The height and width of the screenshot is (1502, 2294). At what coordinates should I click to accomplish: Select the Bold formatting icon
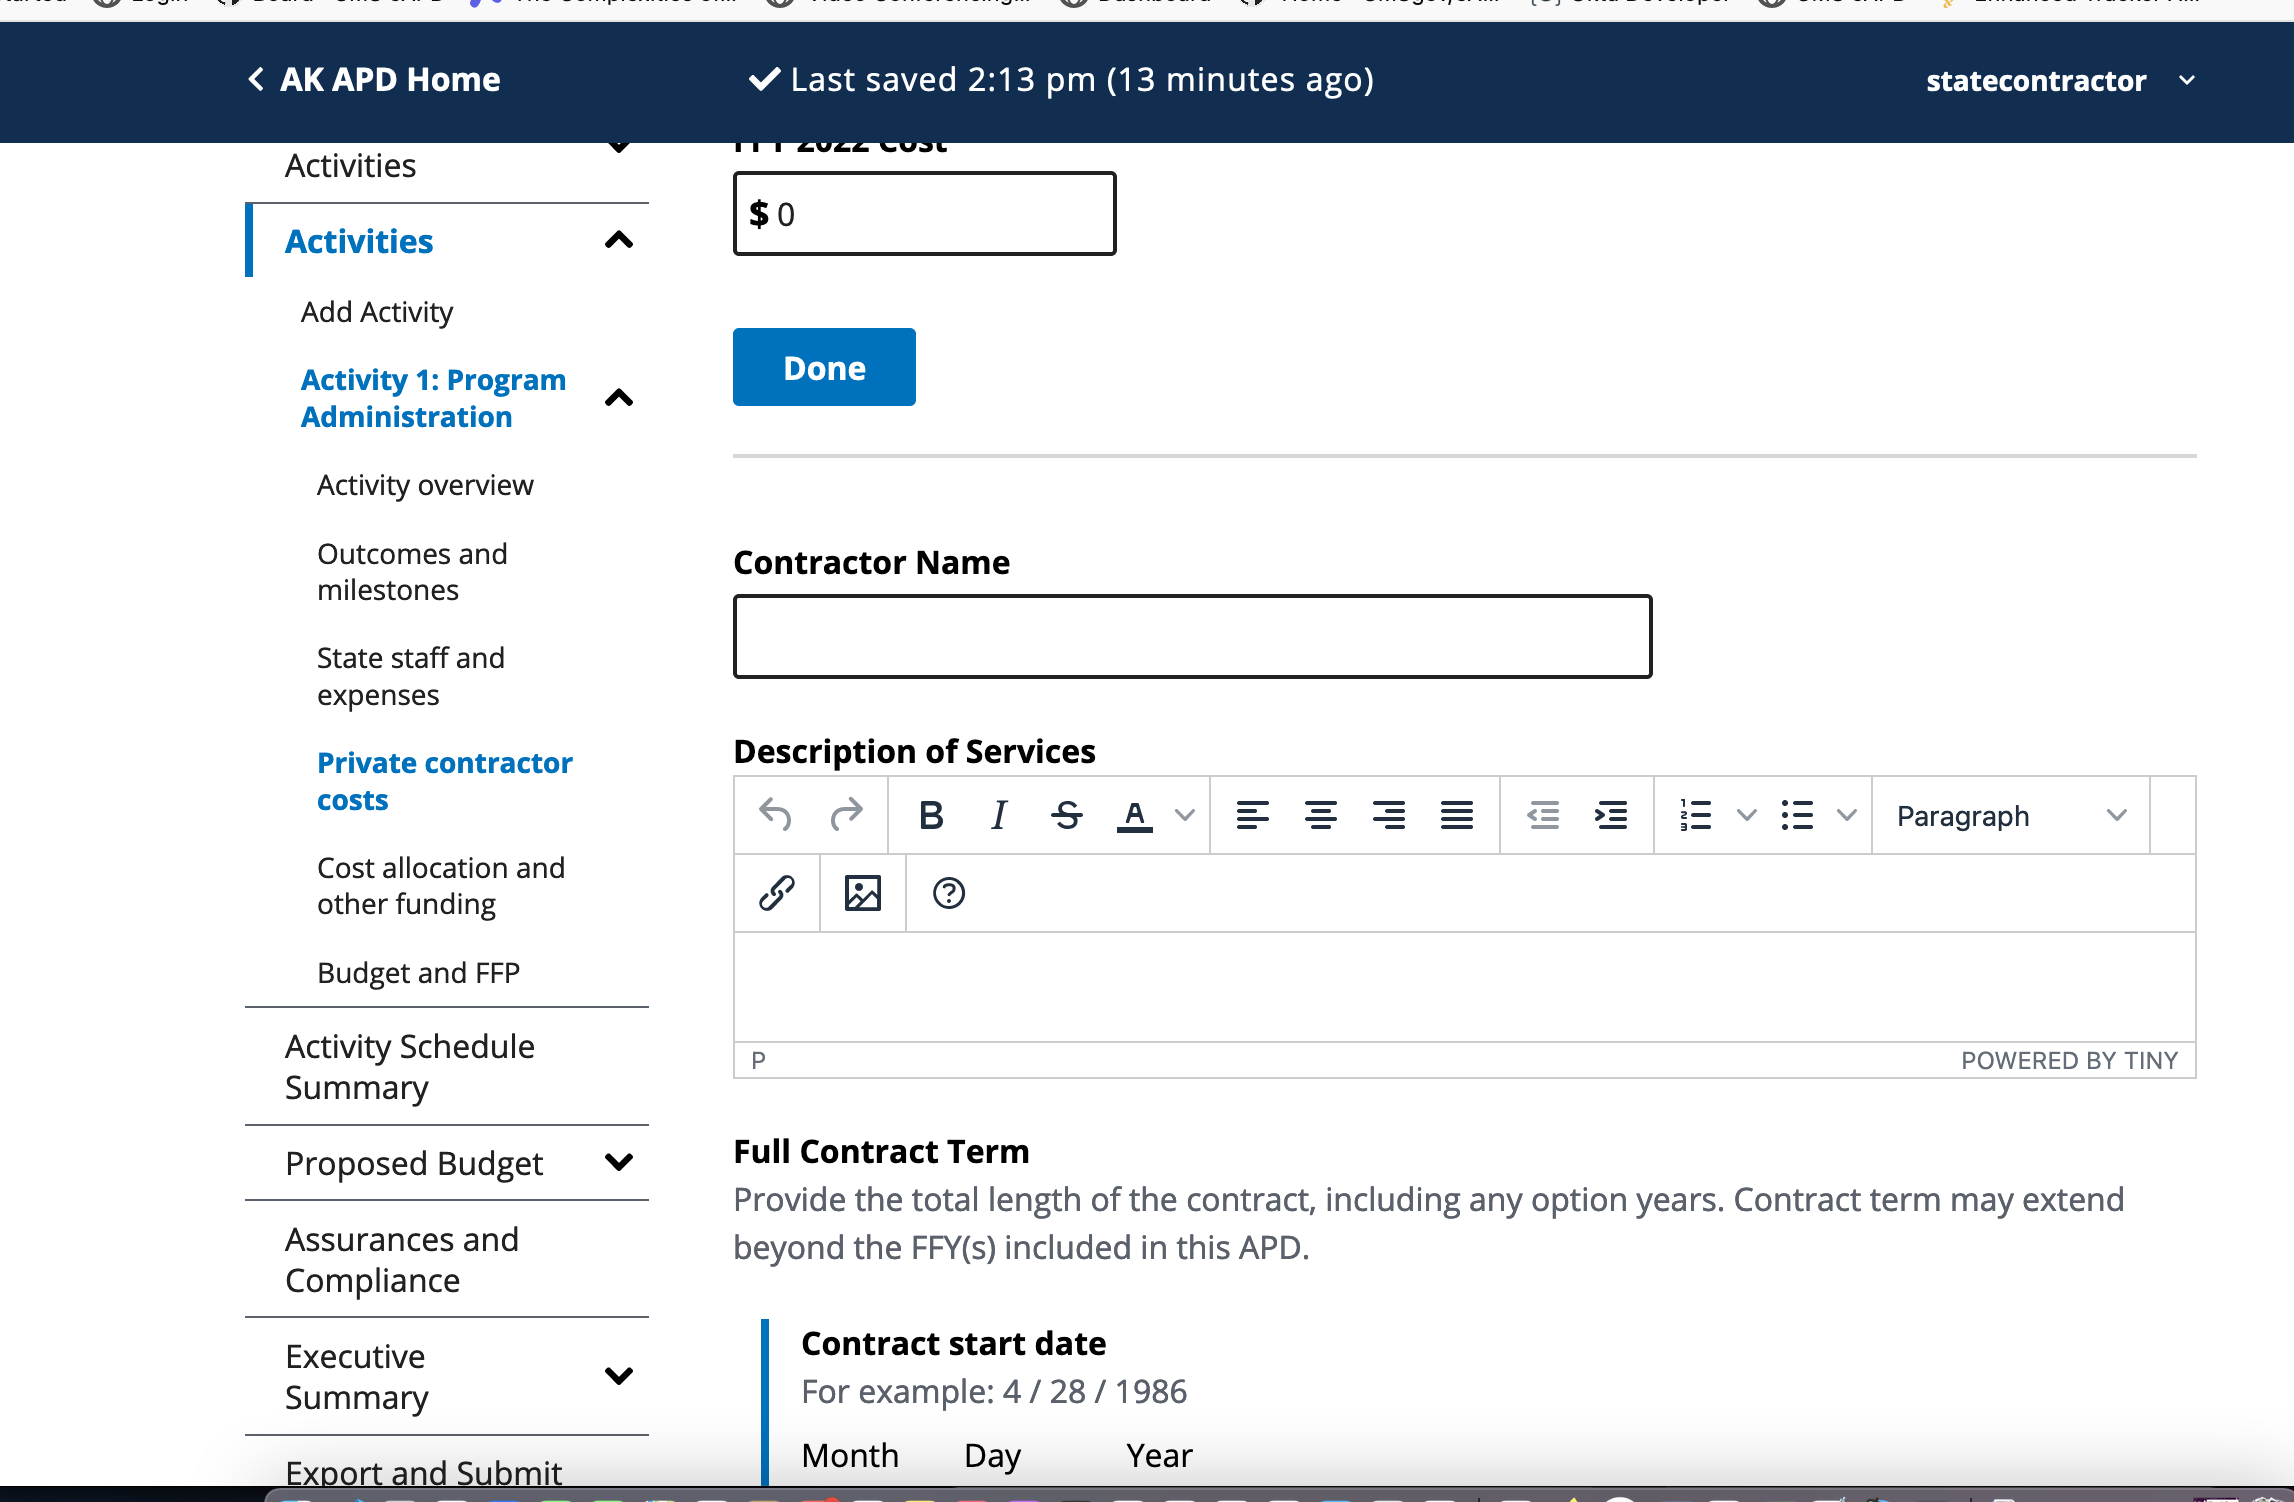(x=931, y=815)
